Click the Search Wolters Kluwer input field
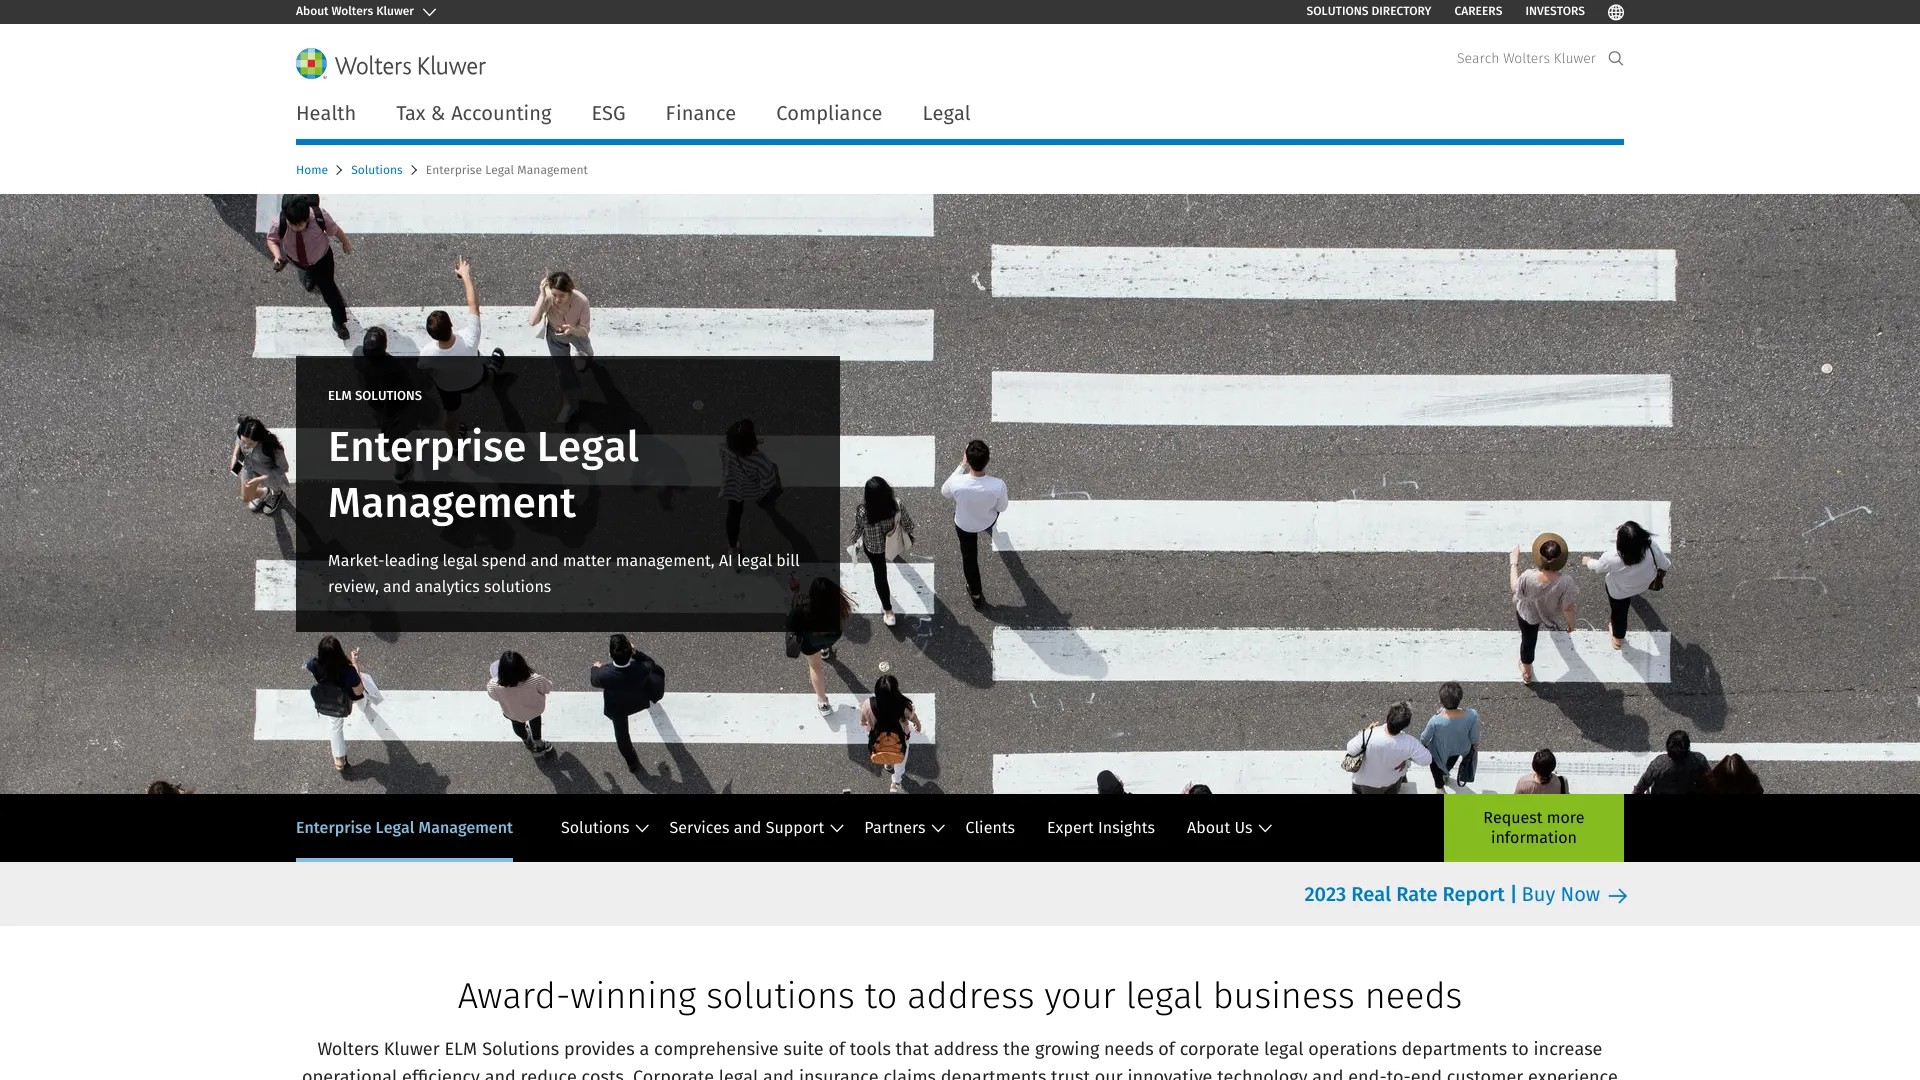This screenshot has height=1080, width=1920. click(1524, 58)
